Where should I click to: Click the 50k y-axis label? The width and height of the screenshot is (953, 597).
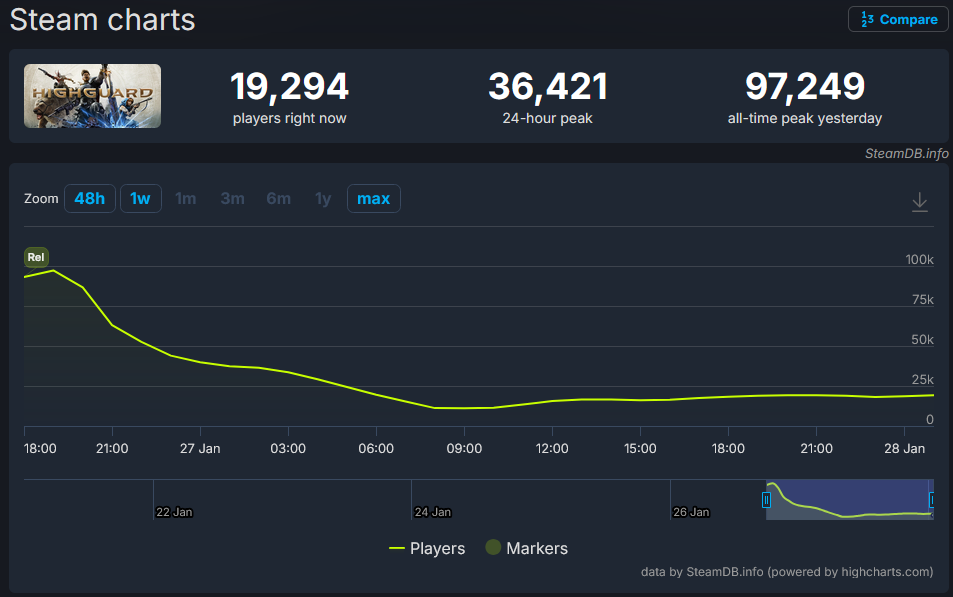922,340
